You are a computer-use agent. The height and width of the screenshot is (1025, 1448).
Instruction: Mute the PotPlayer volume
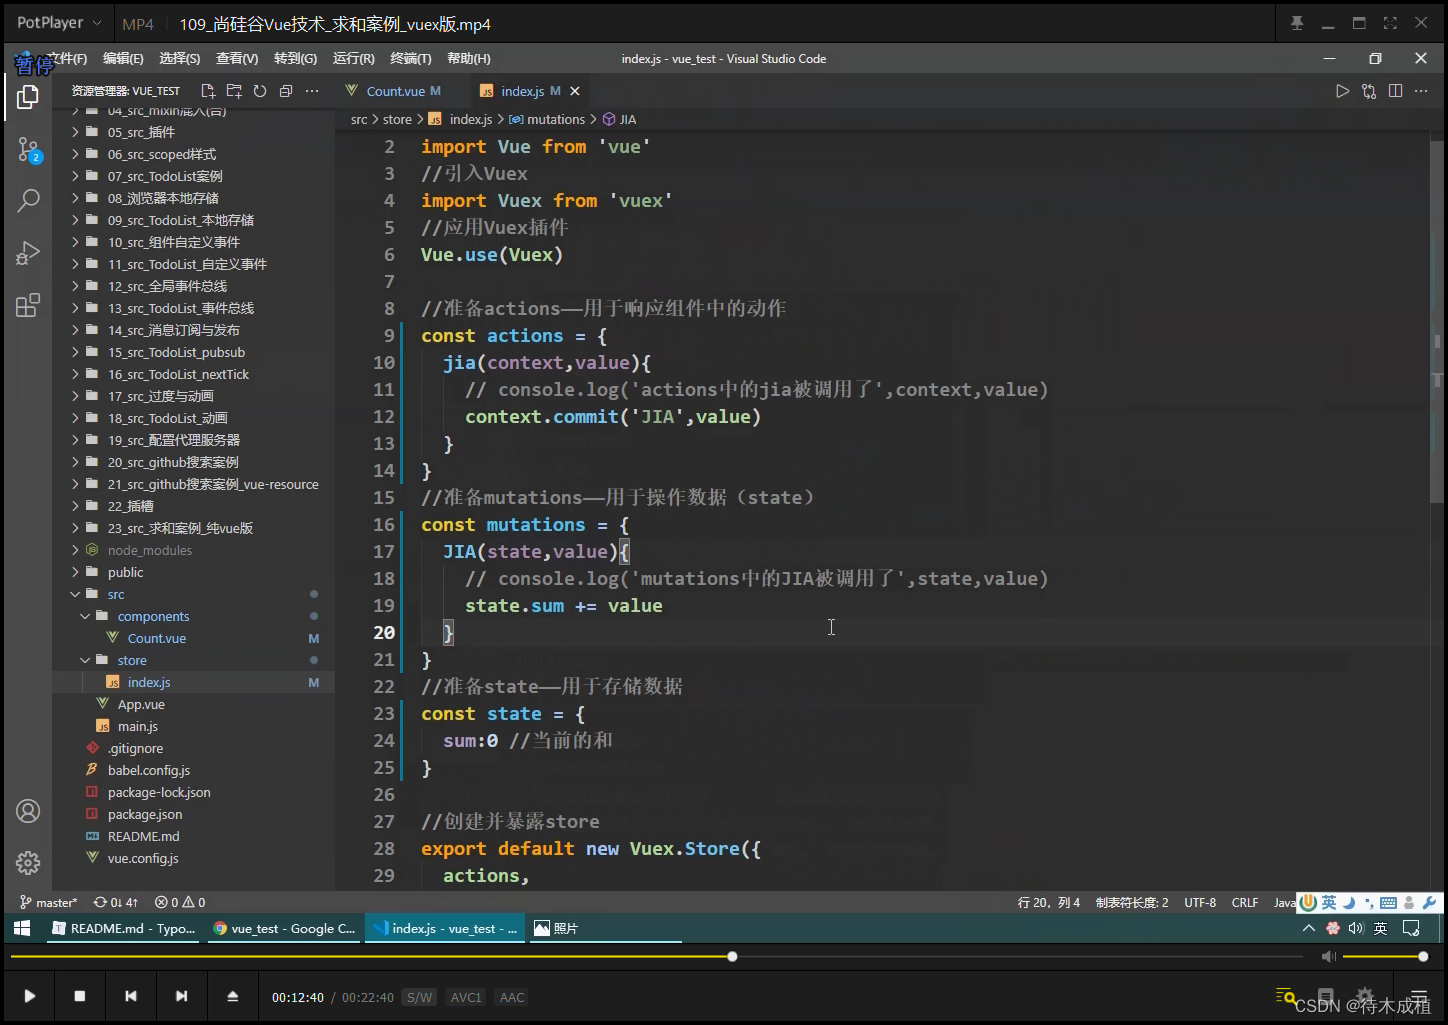coord(1328,956)
